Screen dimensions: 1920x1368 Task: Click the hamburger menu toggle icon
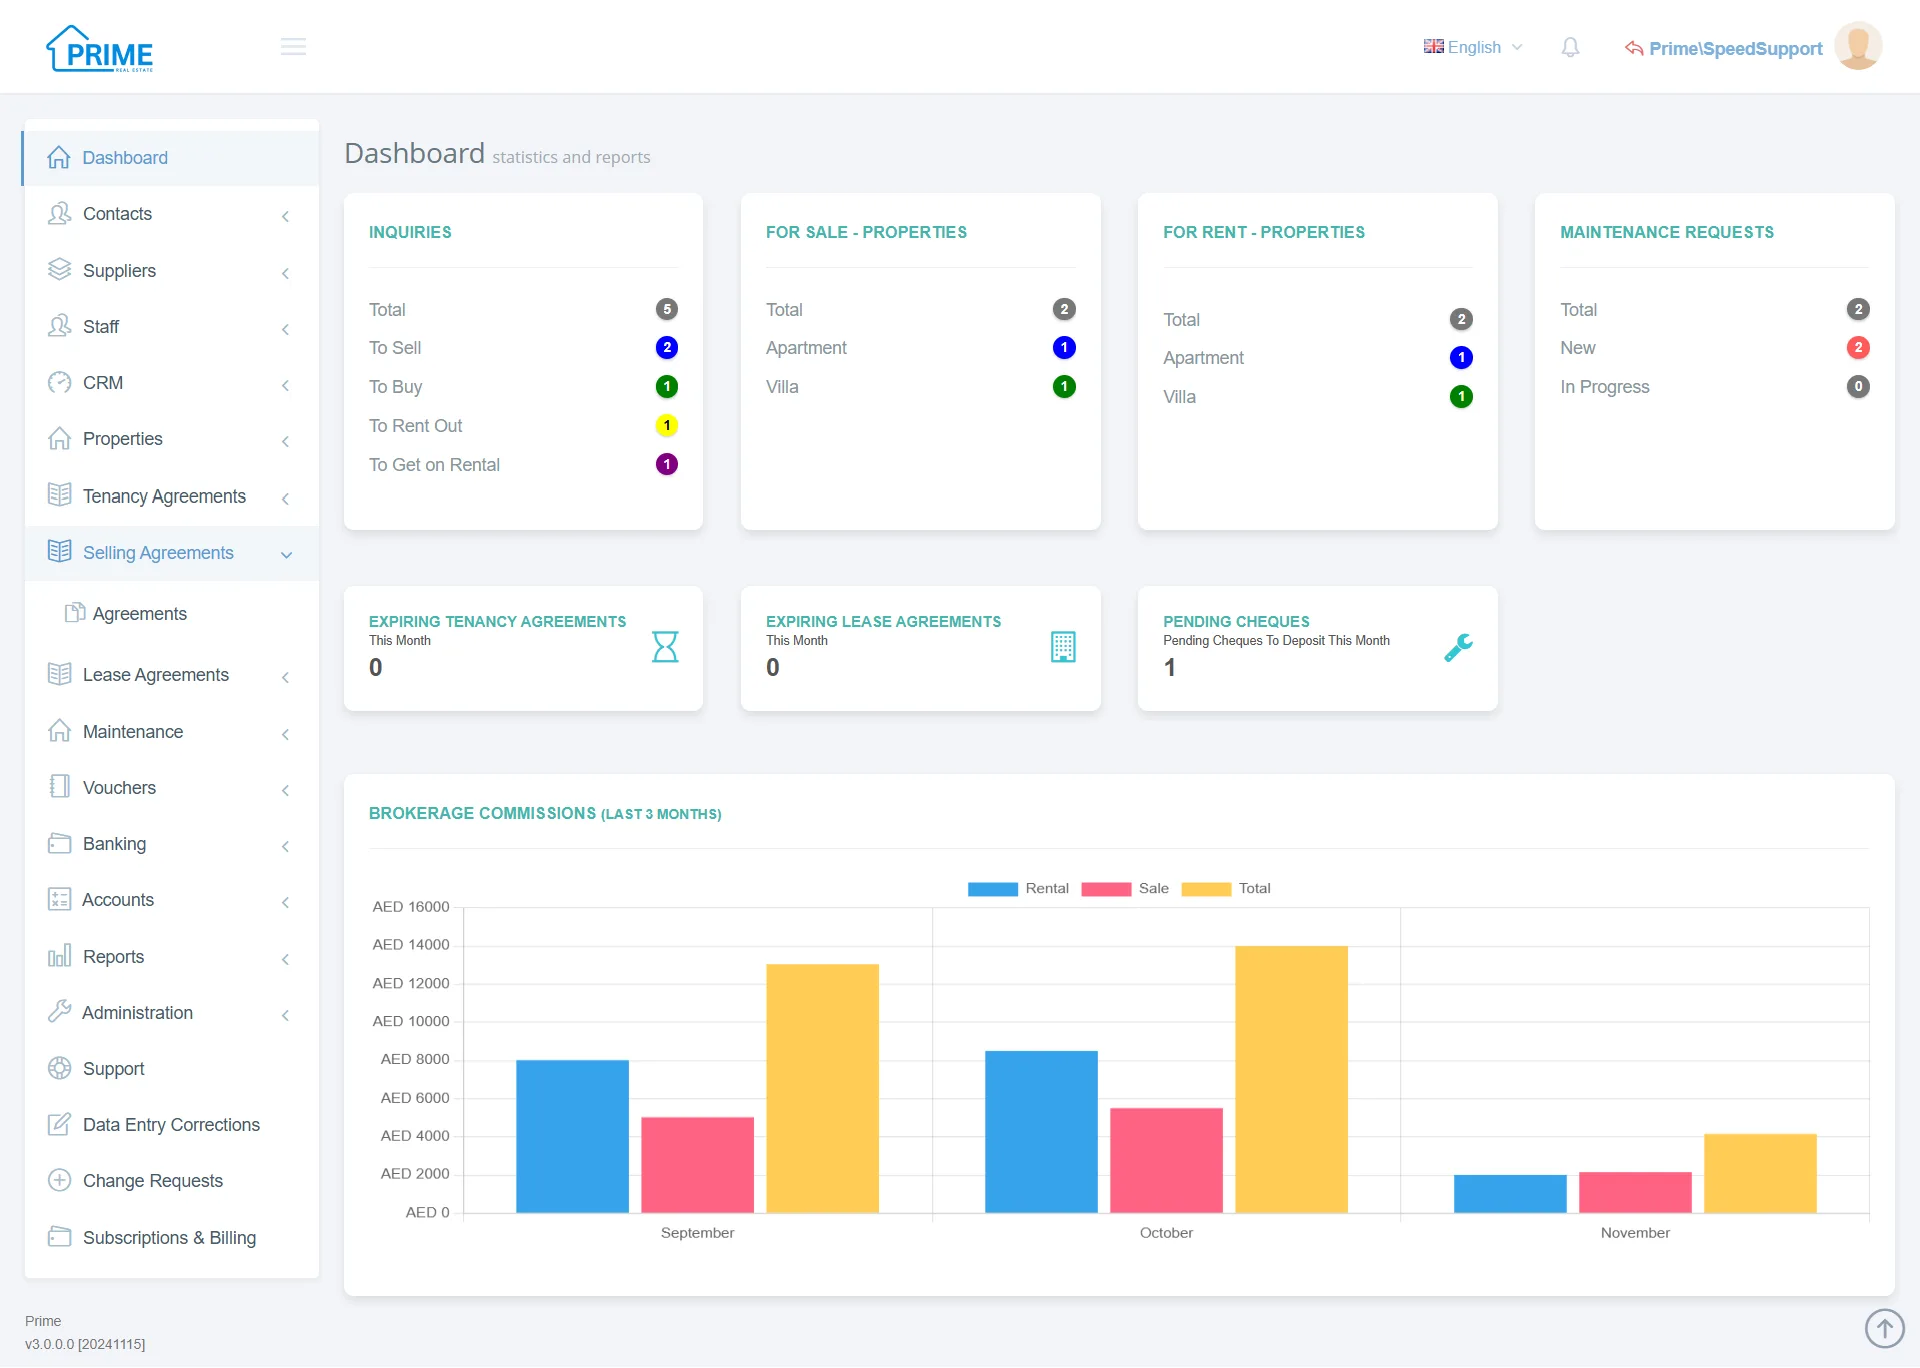tap(293, 47)
